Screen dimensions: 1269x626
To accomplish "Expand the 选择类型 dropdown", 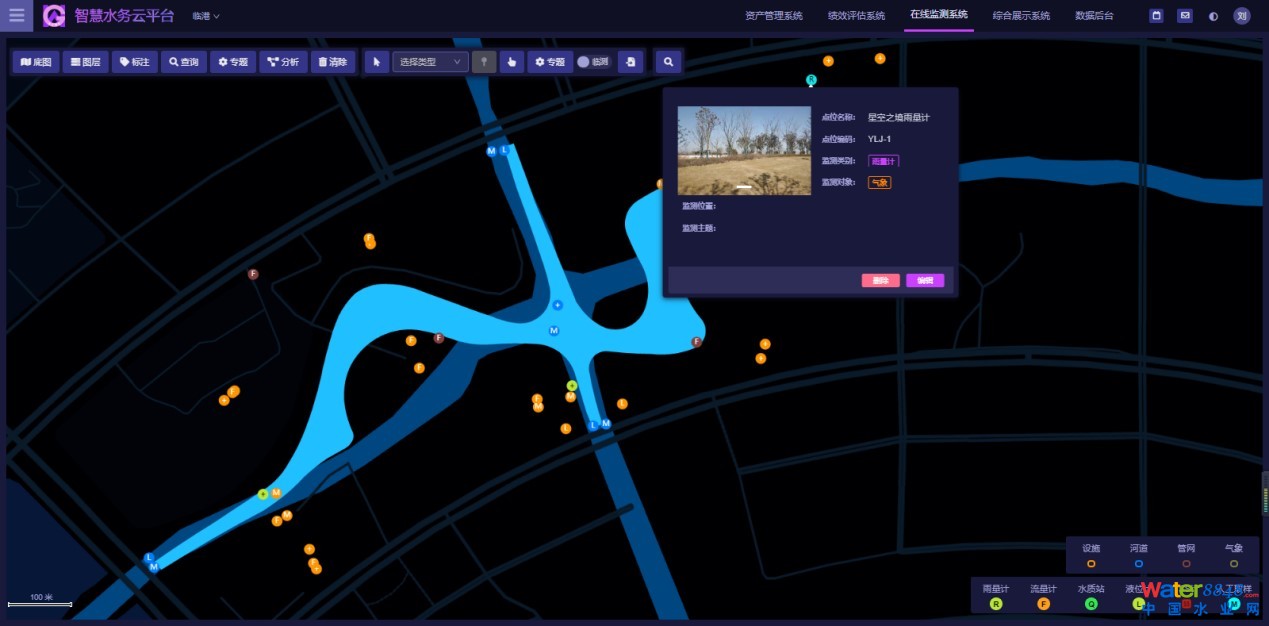I will click(x=430, y=62).
